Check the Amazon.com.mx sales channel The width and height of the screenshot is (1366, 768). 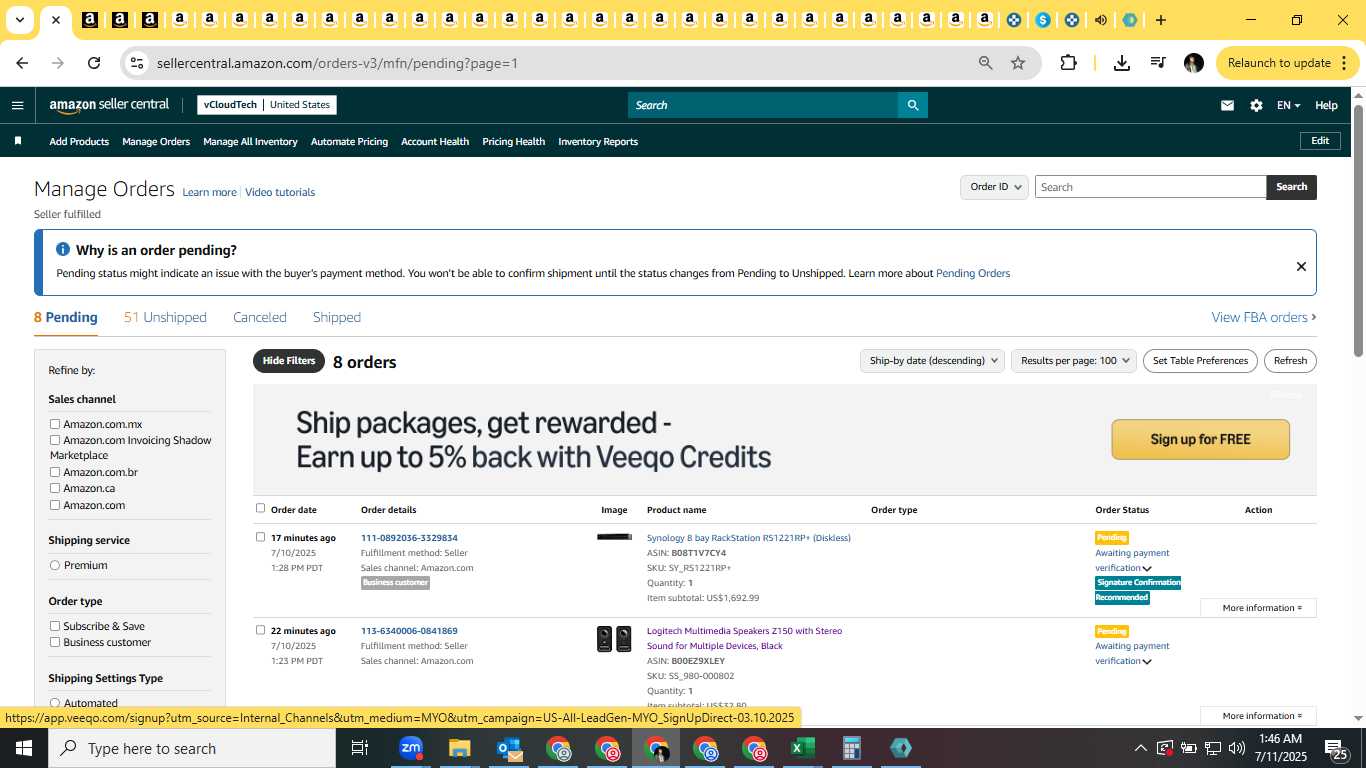click(x=55, y=424)
